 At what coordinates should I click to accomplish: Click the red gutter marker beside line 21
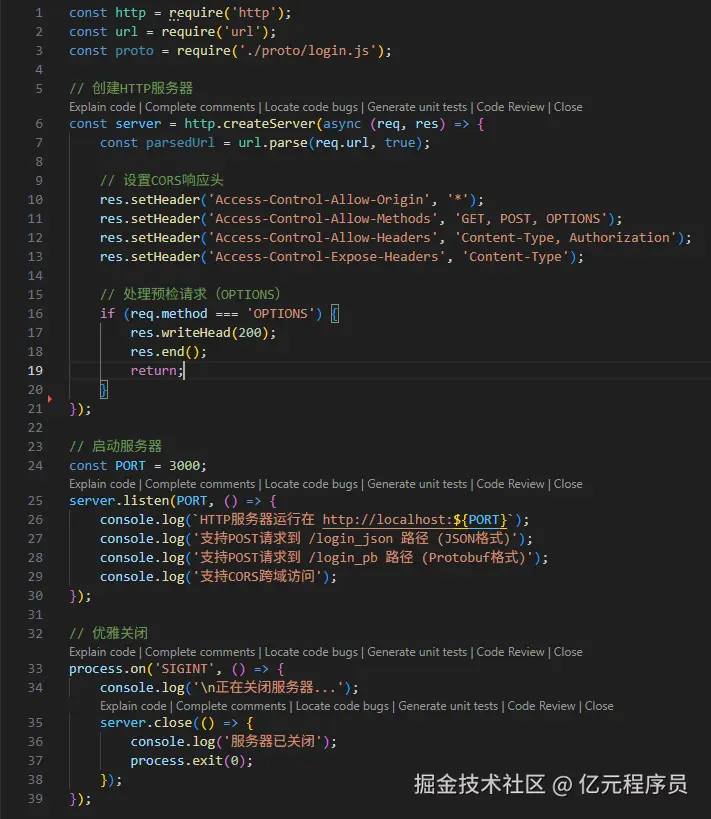(50, 399)
